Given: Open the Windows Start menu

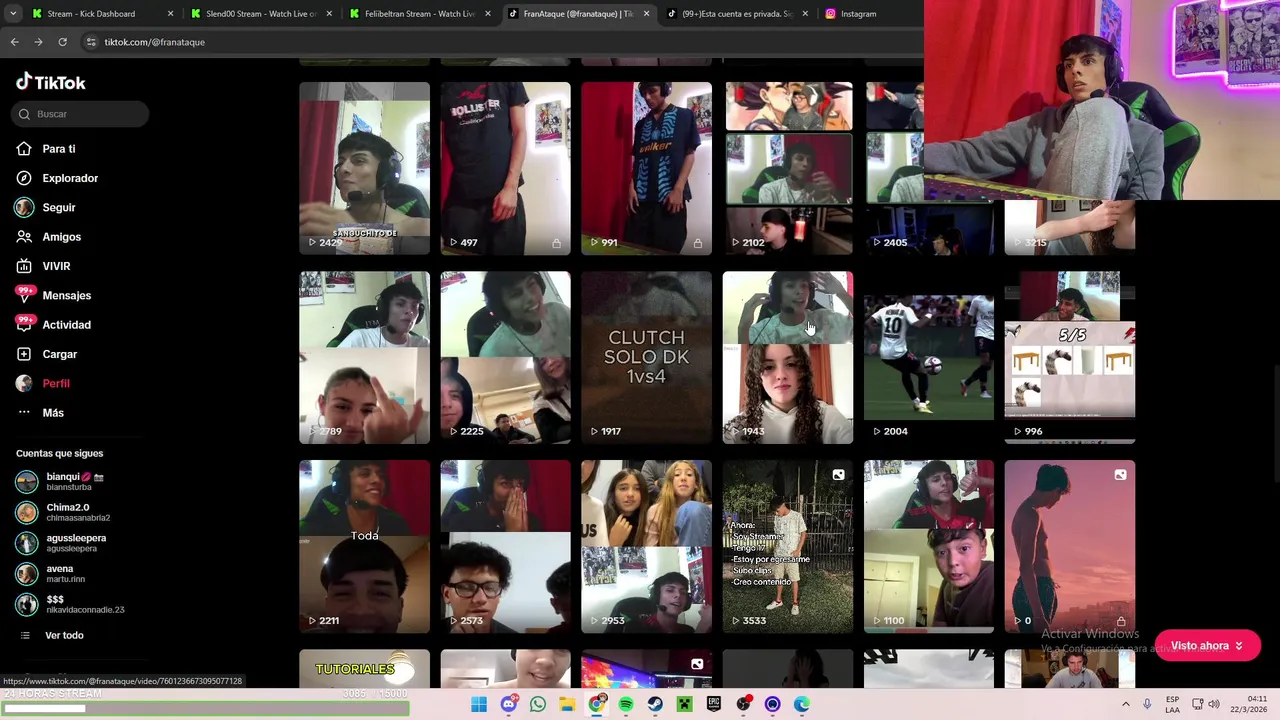Looking at the screenshot, I should (x=479, y=704).
